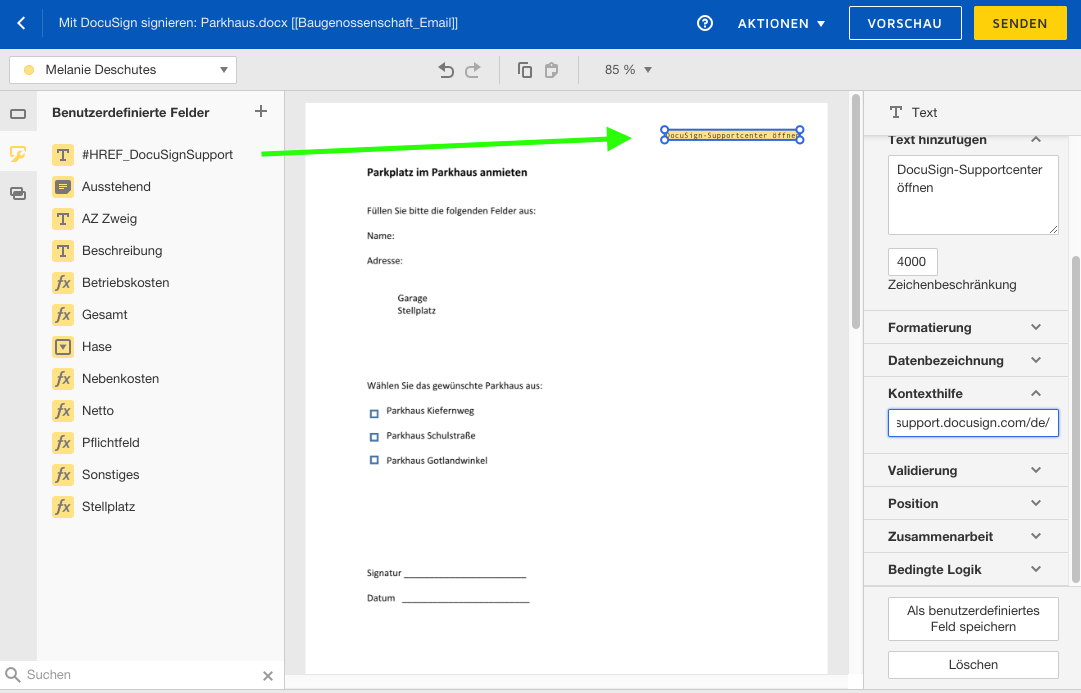Click the Löschen button

tap(971, 664)
